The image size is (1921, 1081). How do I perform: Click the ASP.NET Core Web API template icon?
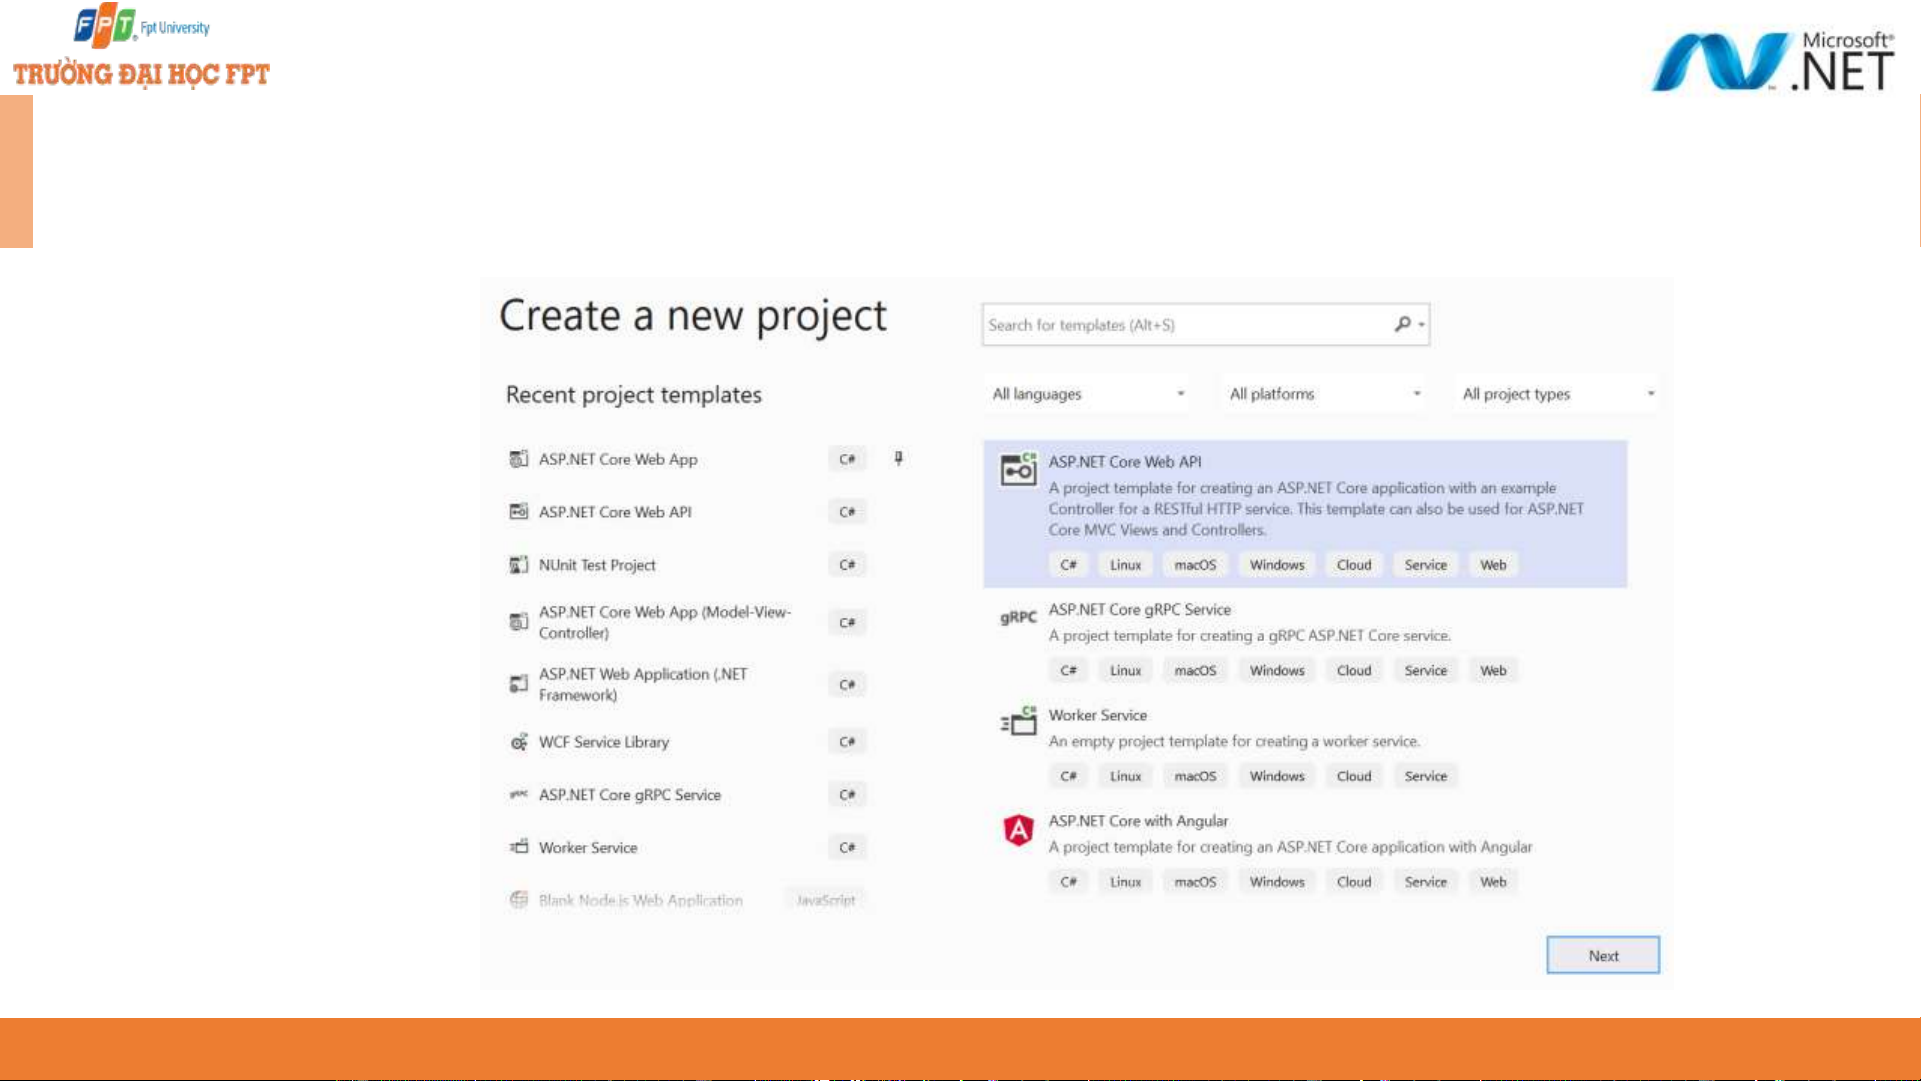click(x=1018, y=468)
